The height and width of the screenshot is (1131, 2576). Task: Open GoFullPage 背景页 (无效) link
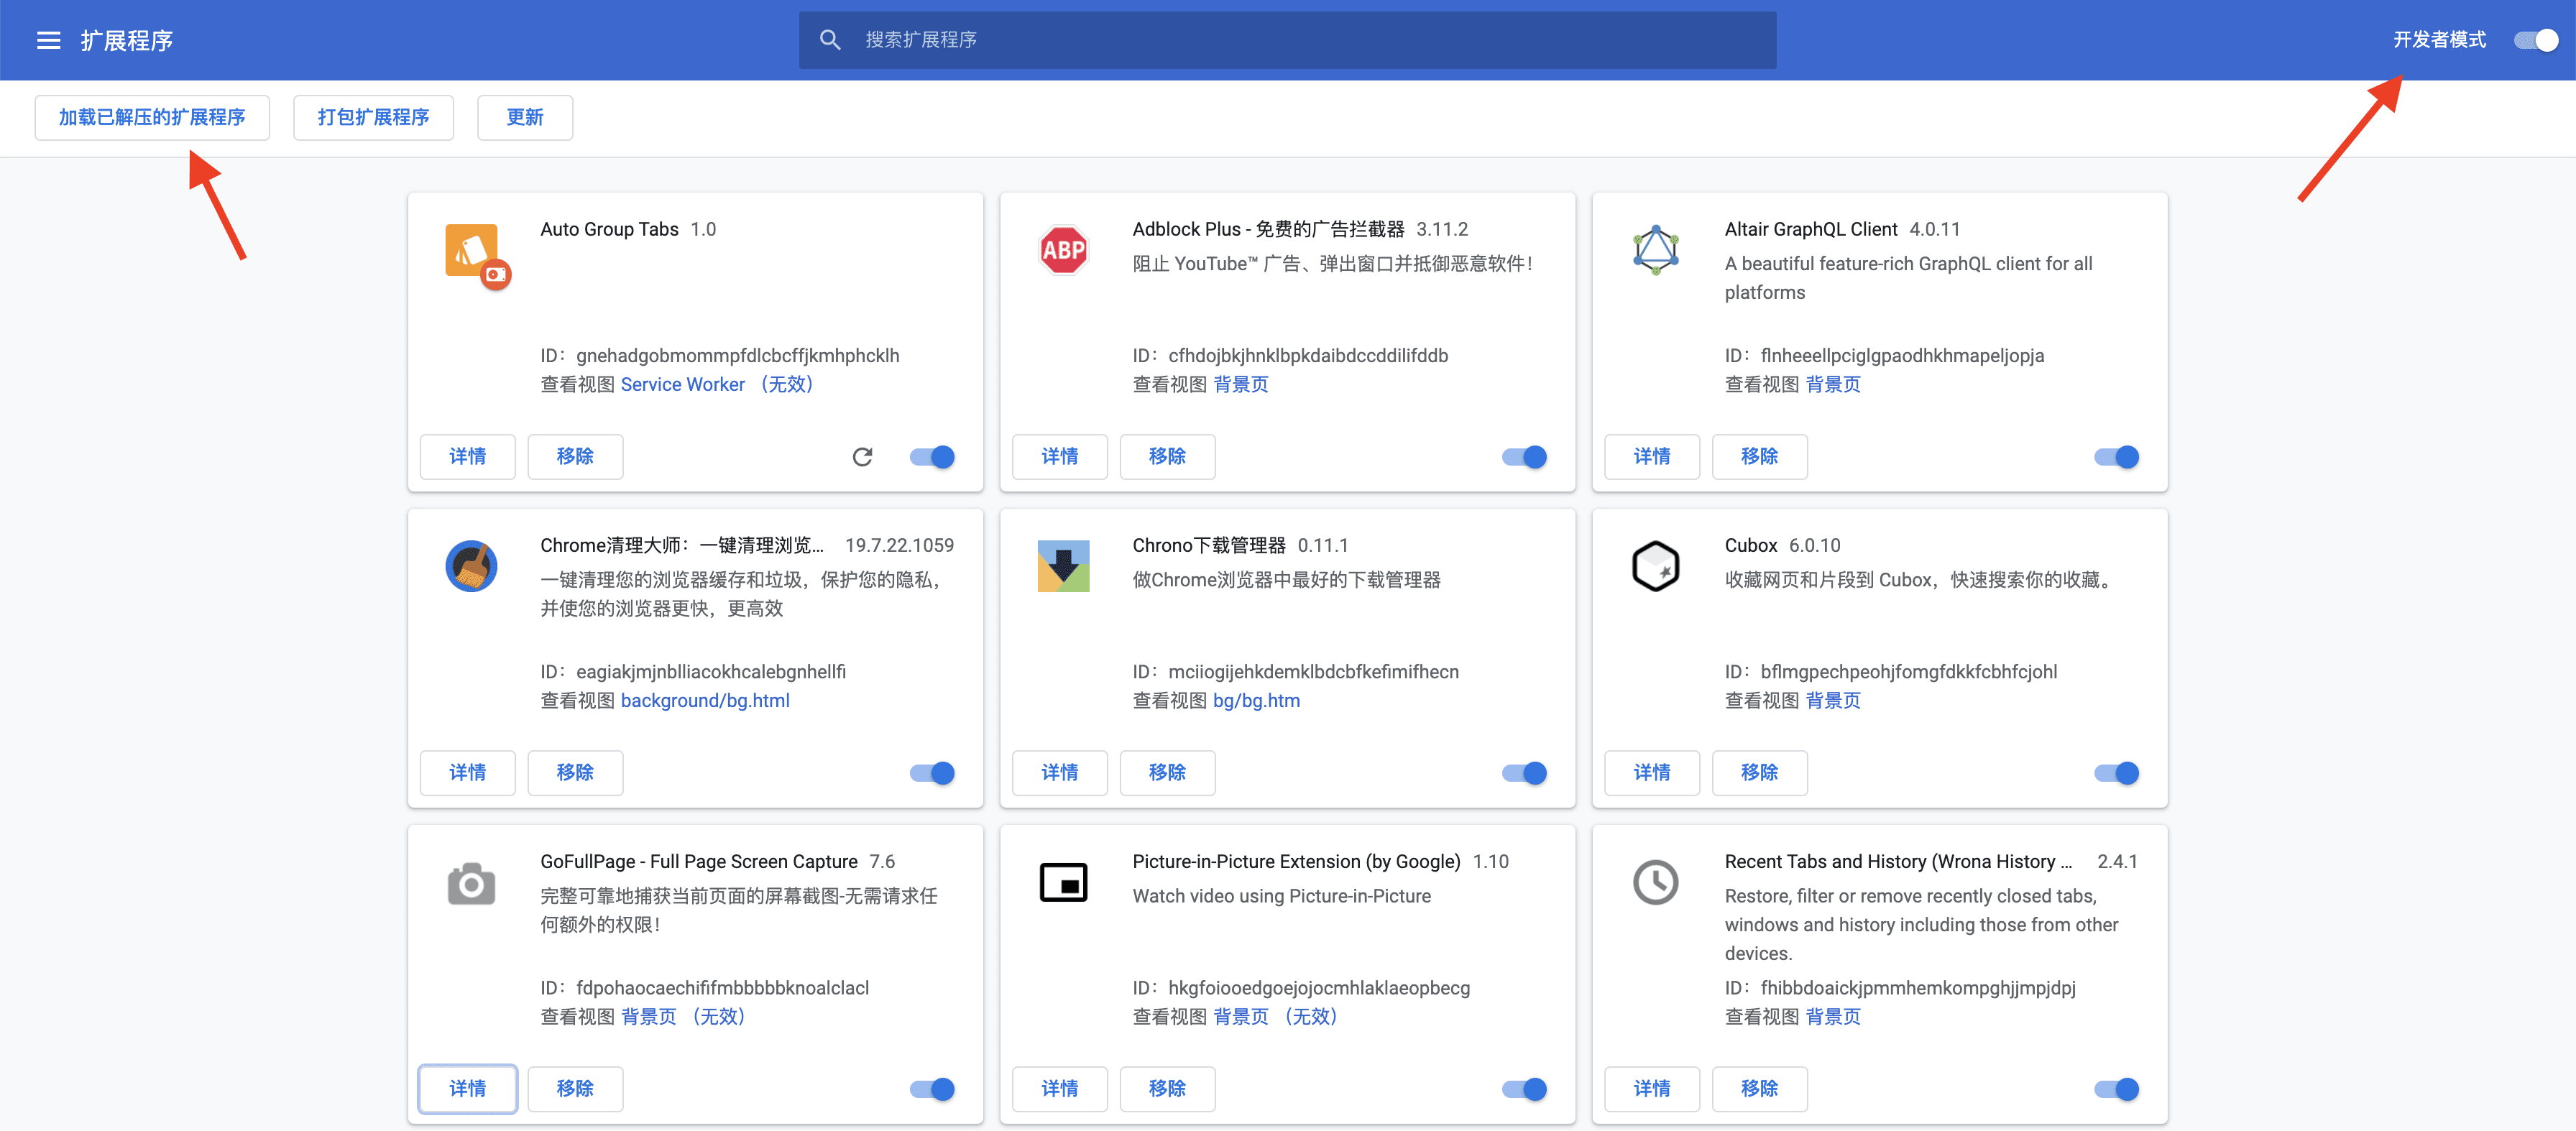tap(684, 1017)
